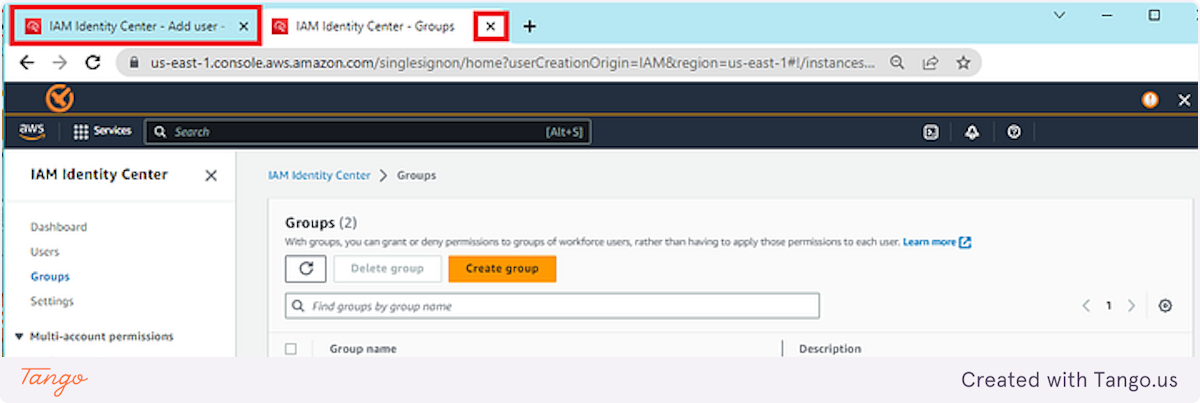Open the groups table preferences gear
This screenshot has height=403, width=1200.
pos(1165,306)
